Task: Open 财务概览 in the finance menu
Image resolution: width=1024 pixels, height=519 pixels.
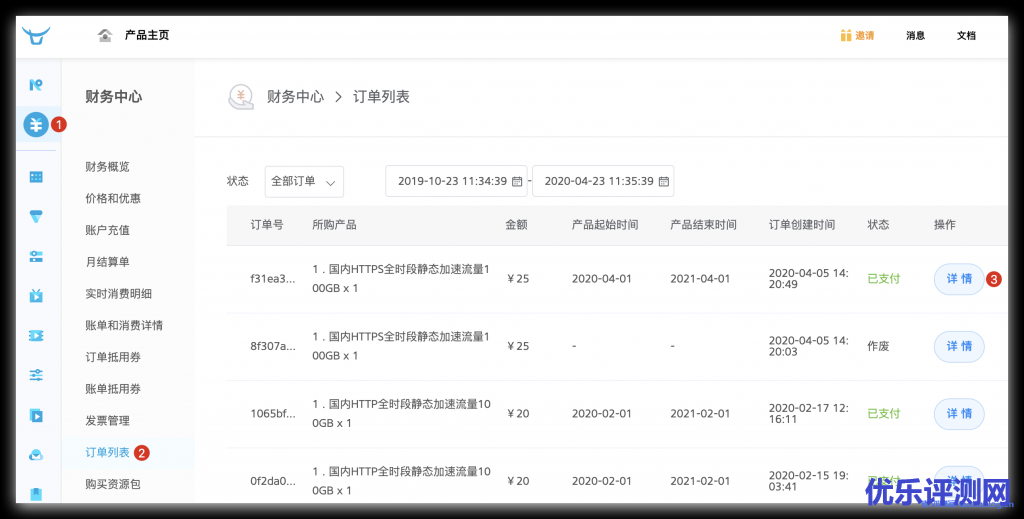Action: click(x=107, y=166)
